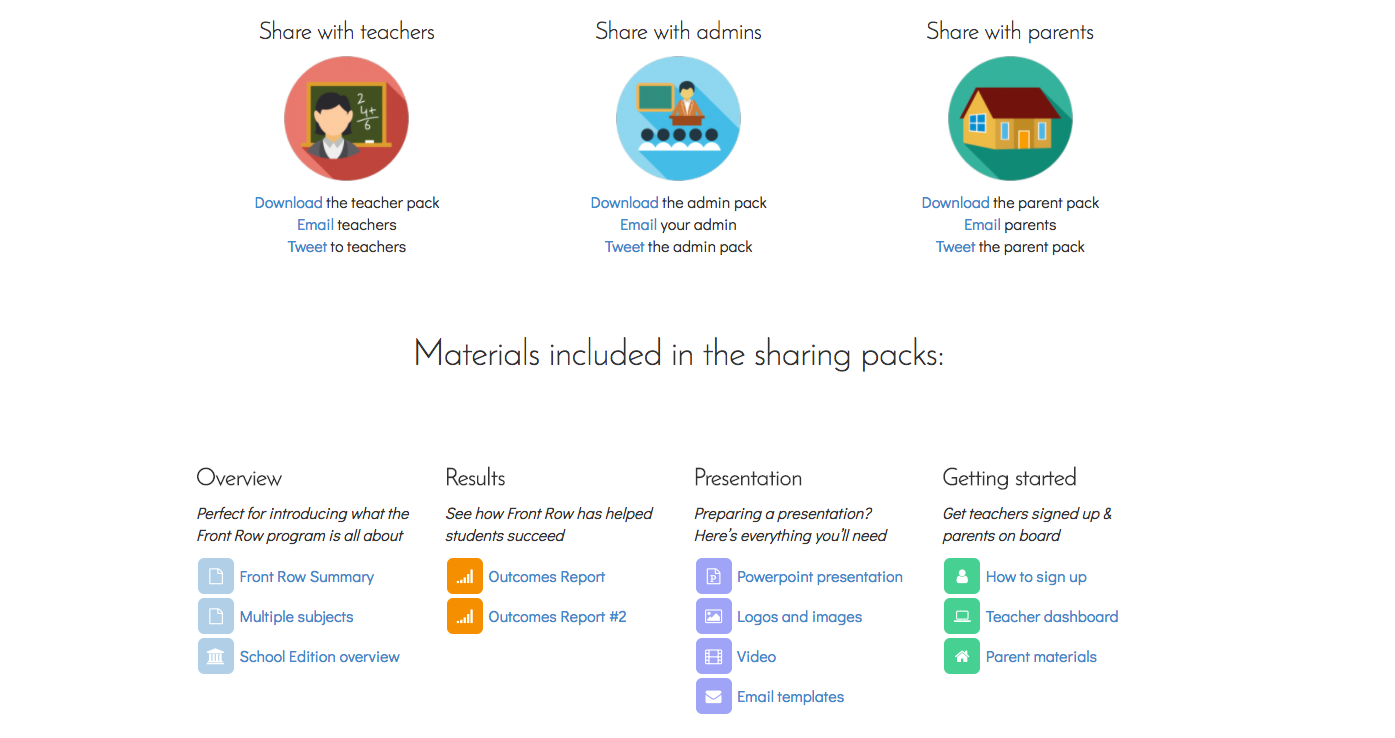Click the purple Powerpoint presentation icon
The height and width of the screenshot is (738, 1395).
click(x=713, y=576)
